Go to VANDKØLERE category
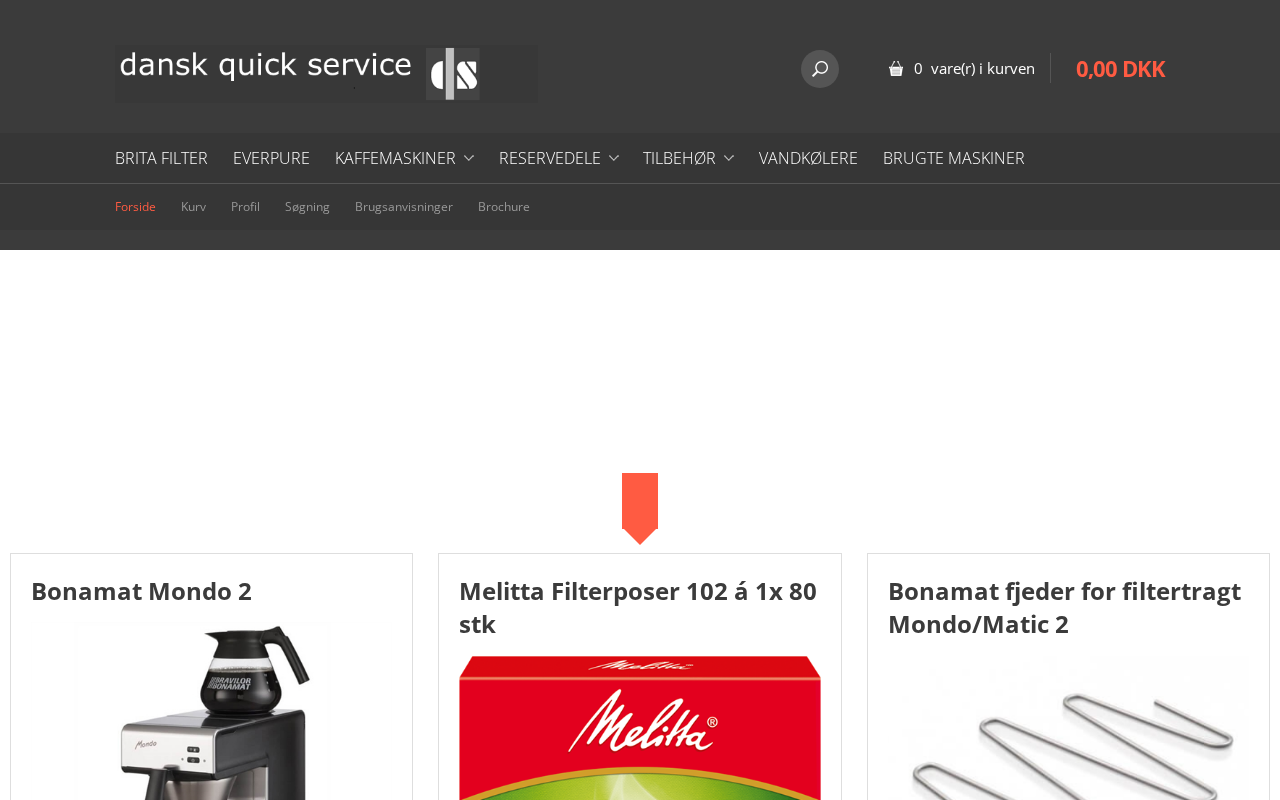This screenshot has height=800, width=1280. (808, 158)
